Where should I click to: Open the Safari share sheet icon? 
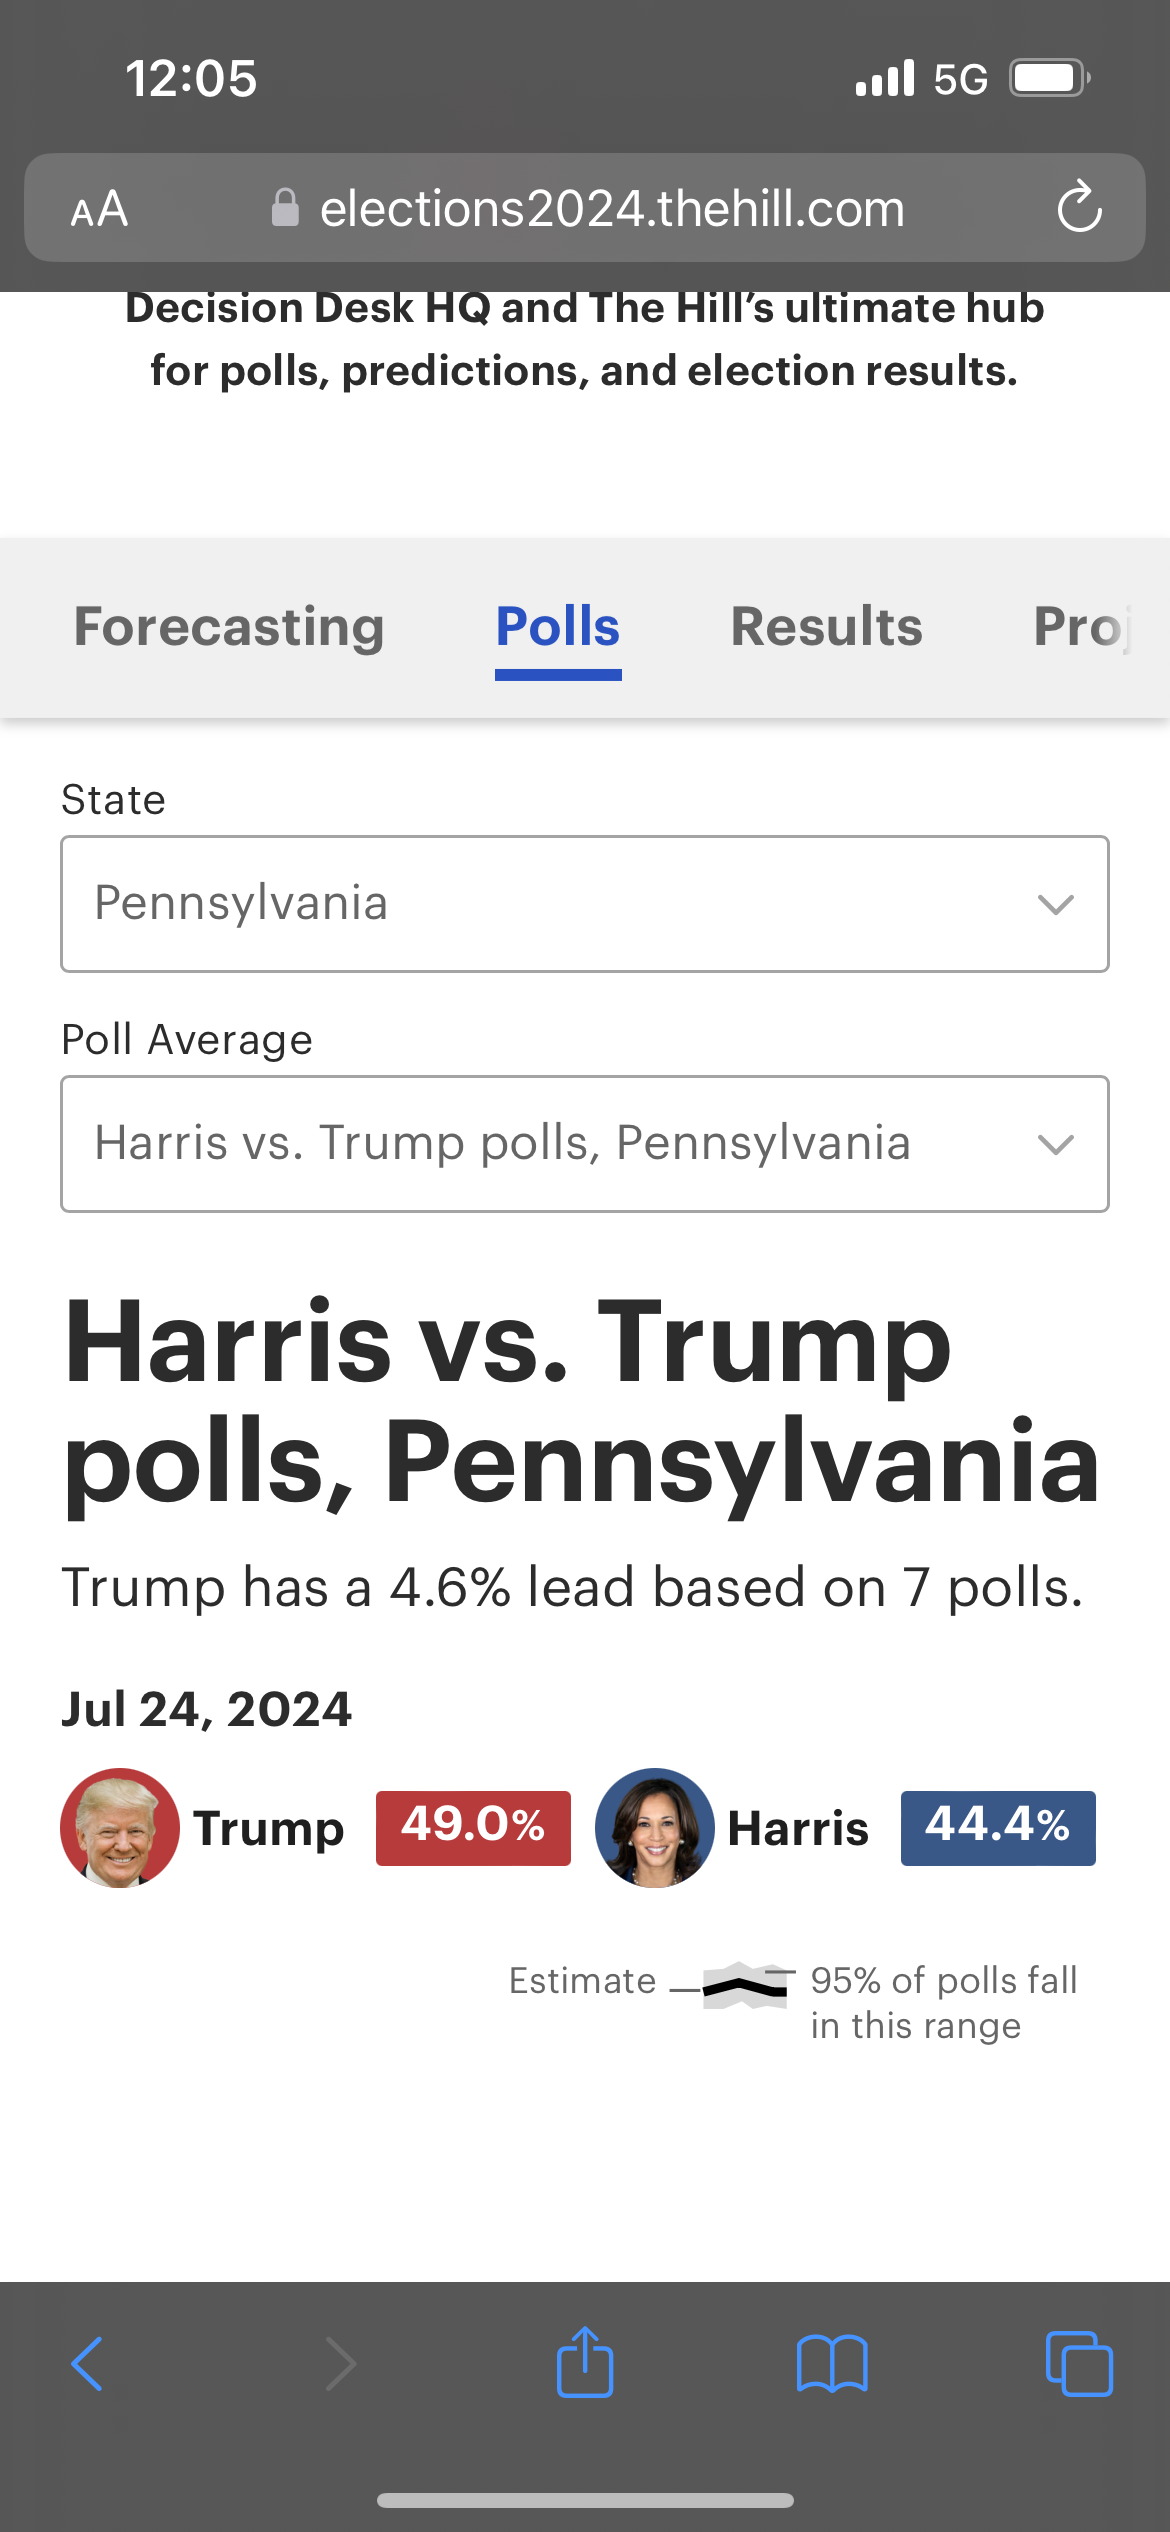(x=585, y=2362)
